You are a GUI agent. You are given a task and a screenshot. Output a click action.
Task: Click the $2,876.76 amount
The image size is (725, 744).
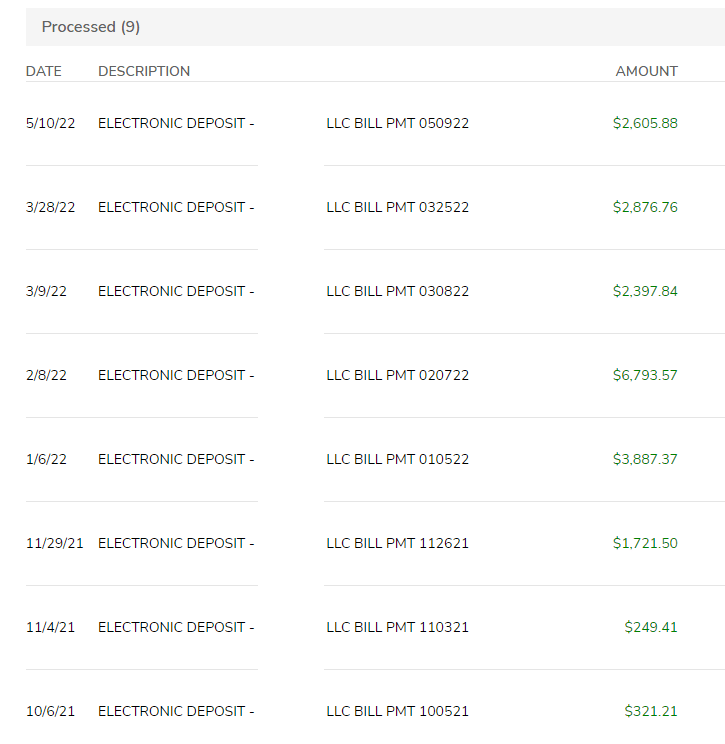pyautogui.click(x=645, y=207)
